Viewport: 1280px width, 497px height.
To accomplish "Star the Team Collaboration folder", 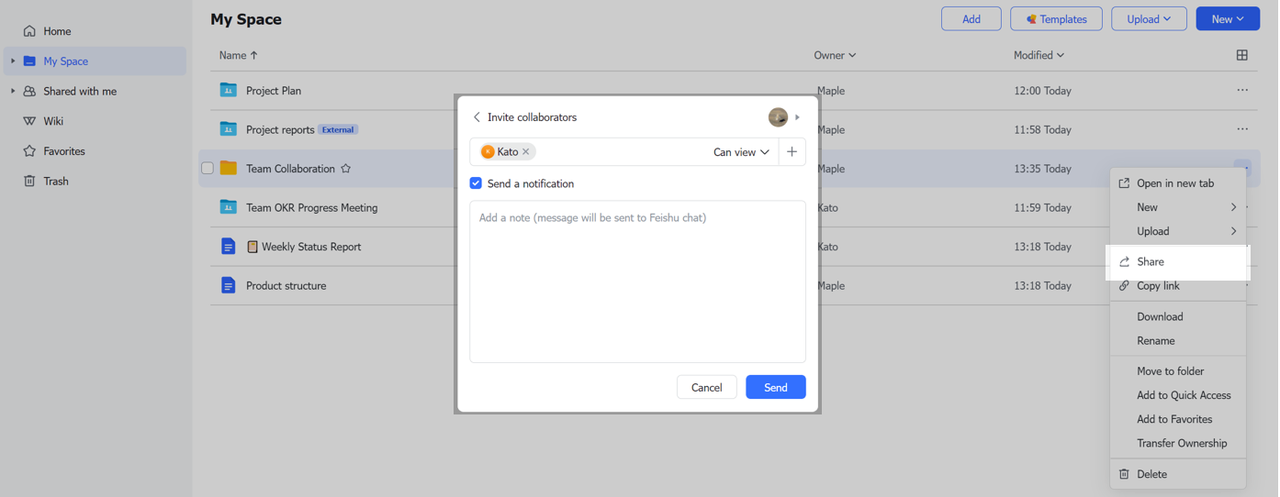I will coord(346,169).
